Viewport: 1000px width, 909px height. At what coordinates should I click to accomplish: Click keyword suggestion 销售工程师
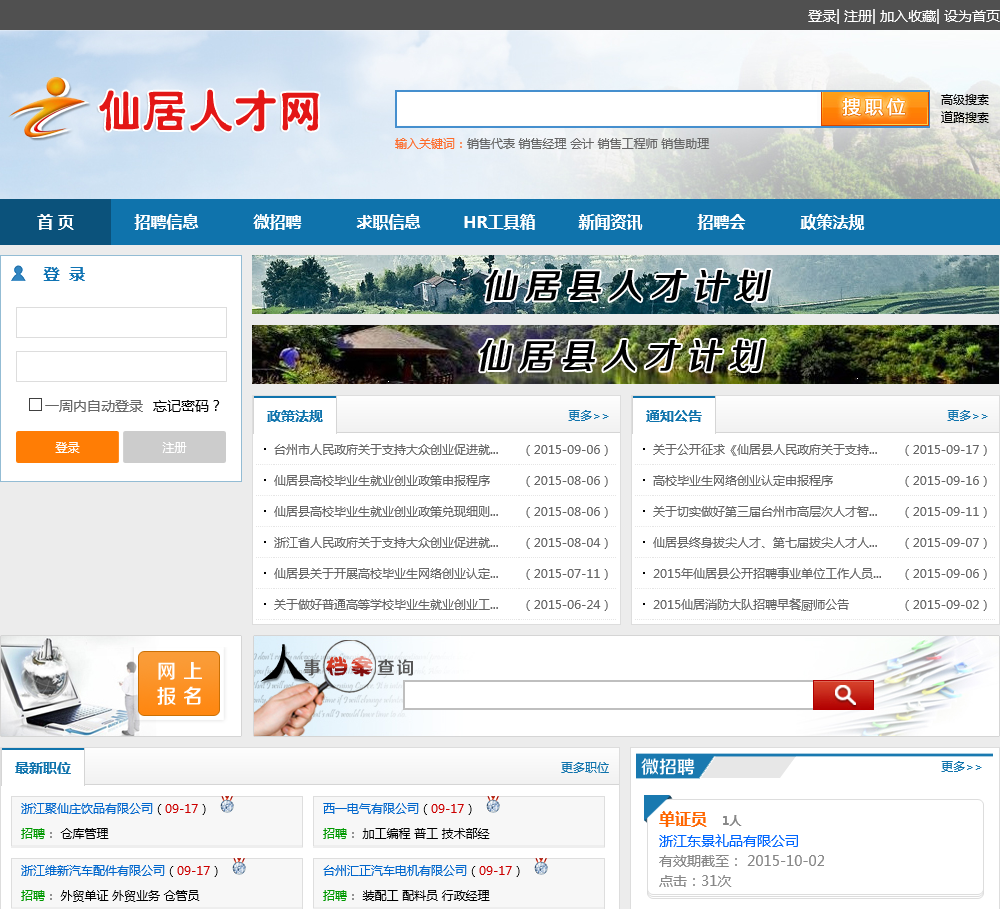[628, 144]
